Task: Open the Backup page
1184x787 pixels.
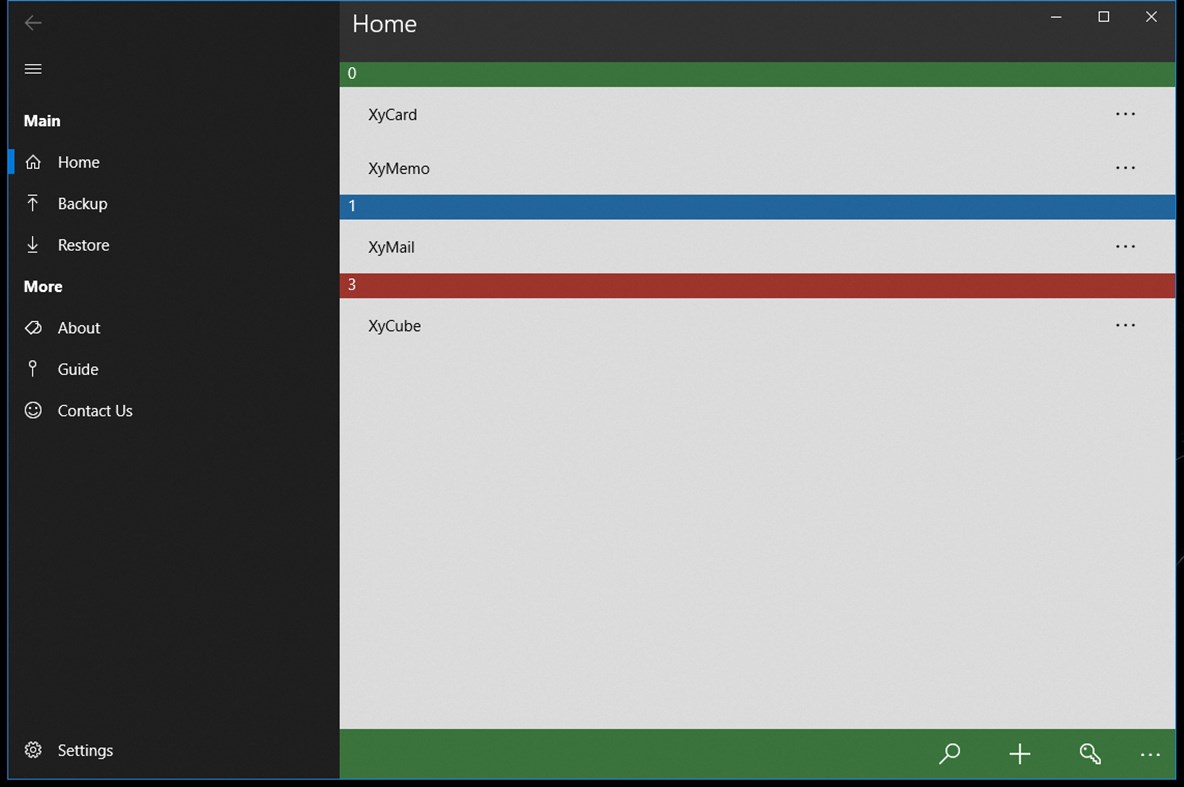Action: pos(174,203)
